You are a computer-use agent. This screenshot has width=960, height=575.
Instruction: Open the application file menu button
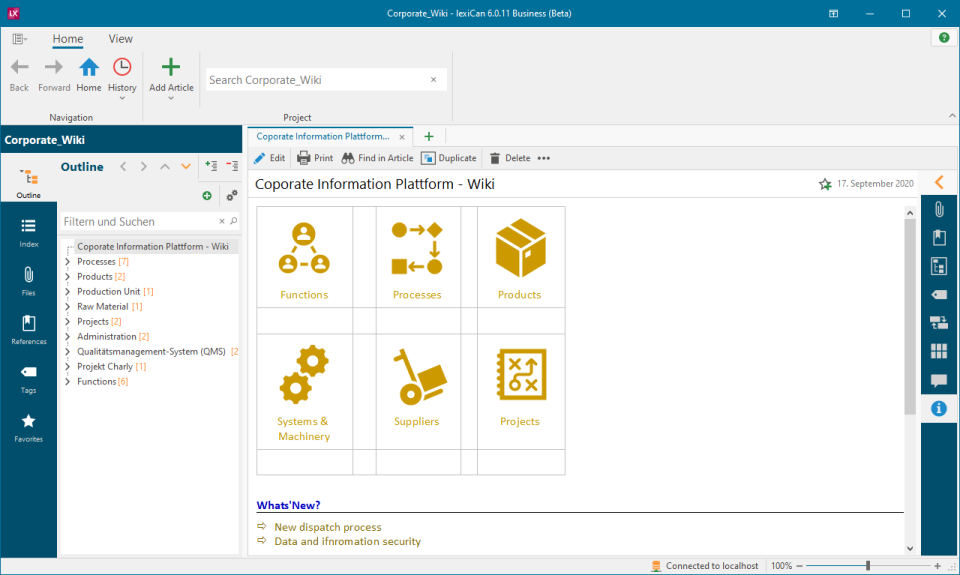coord(19,39)
